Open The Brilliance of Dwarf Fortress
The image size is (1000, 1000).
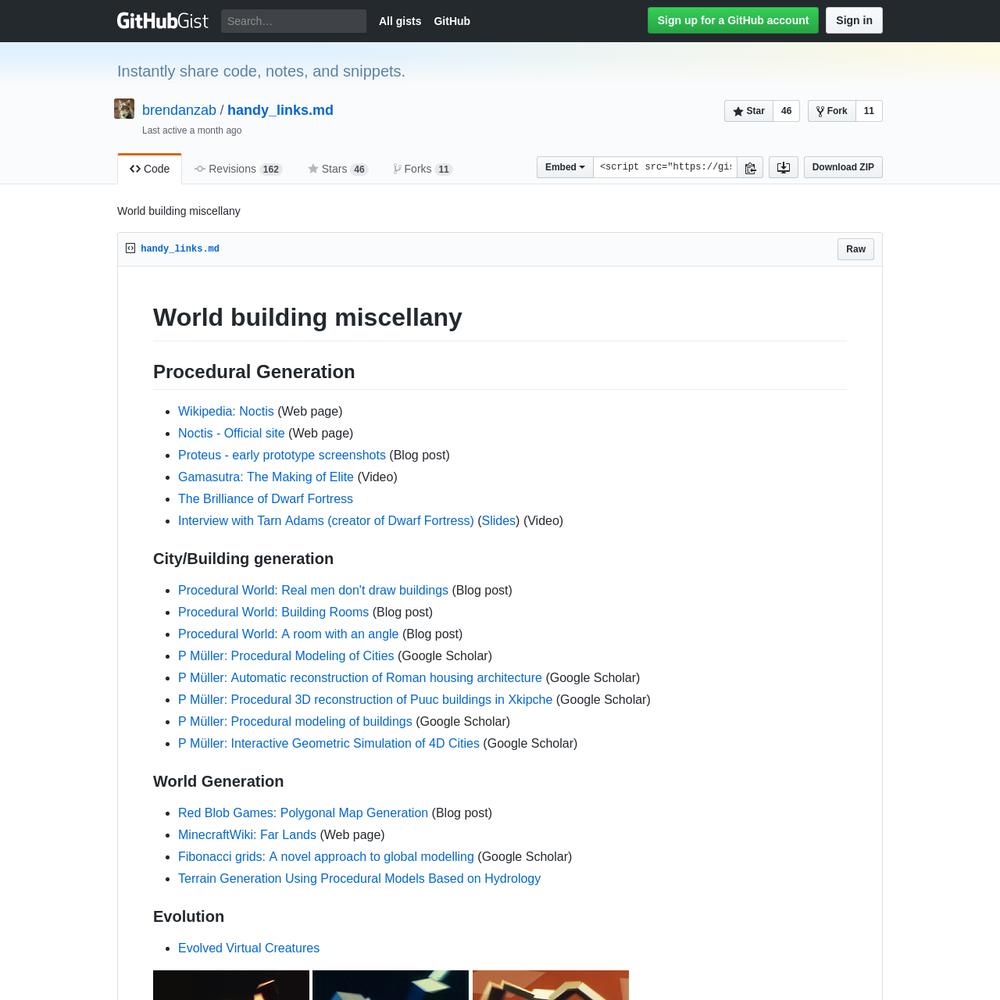pos(265,499)
